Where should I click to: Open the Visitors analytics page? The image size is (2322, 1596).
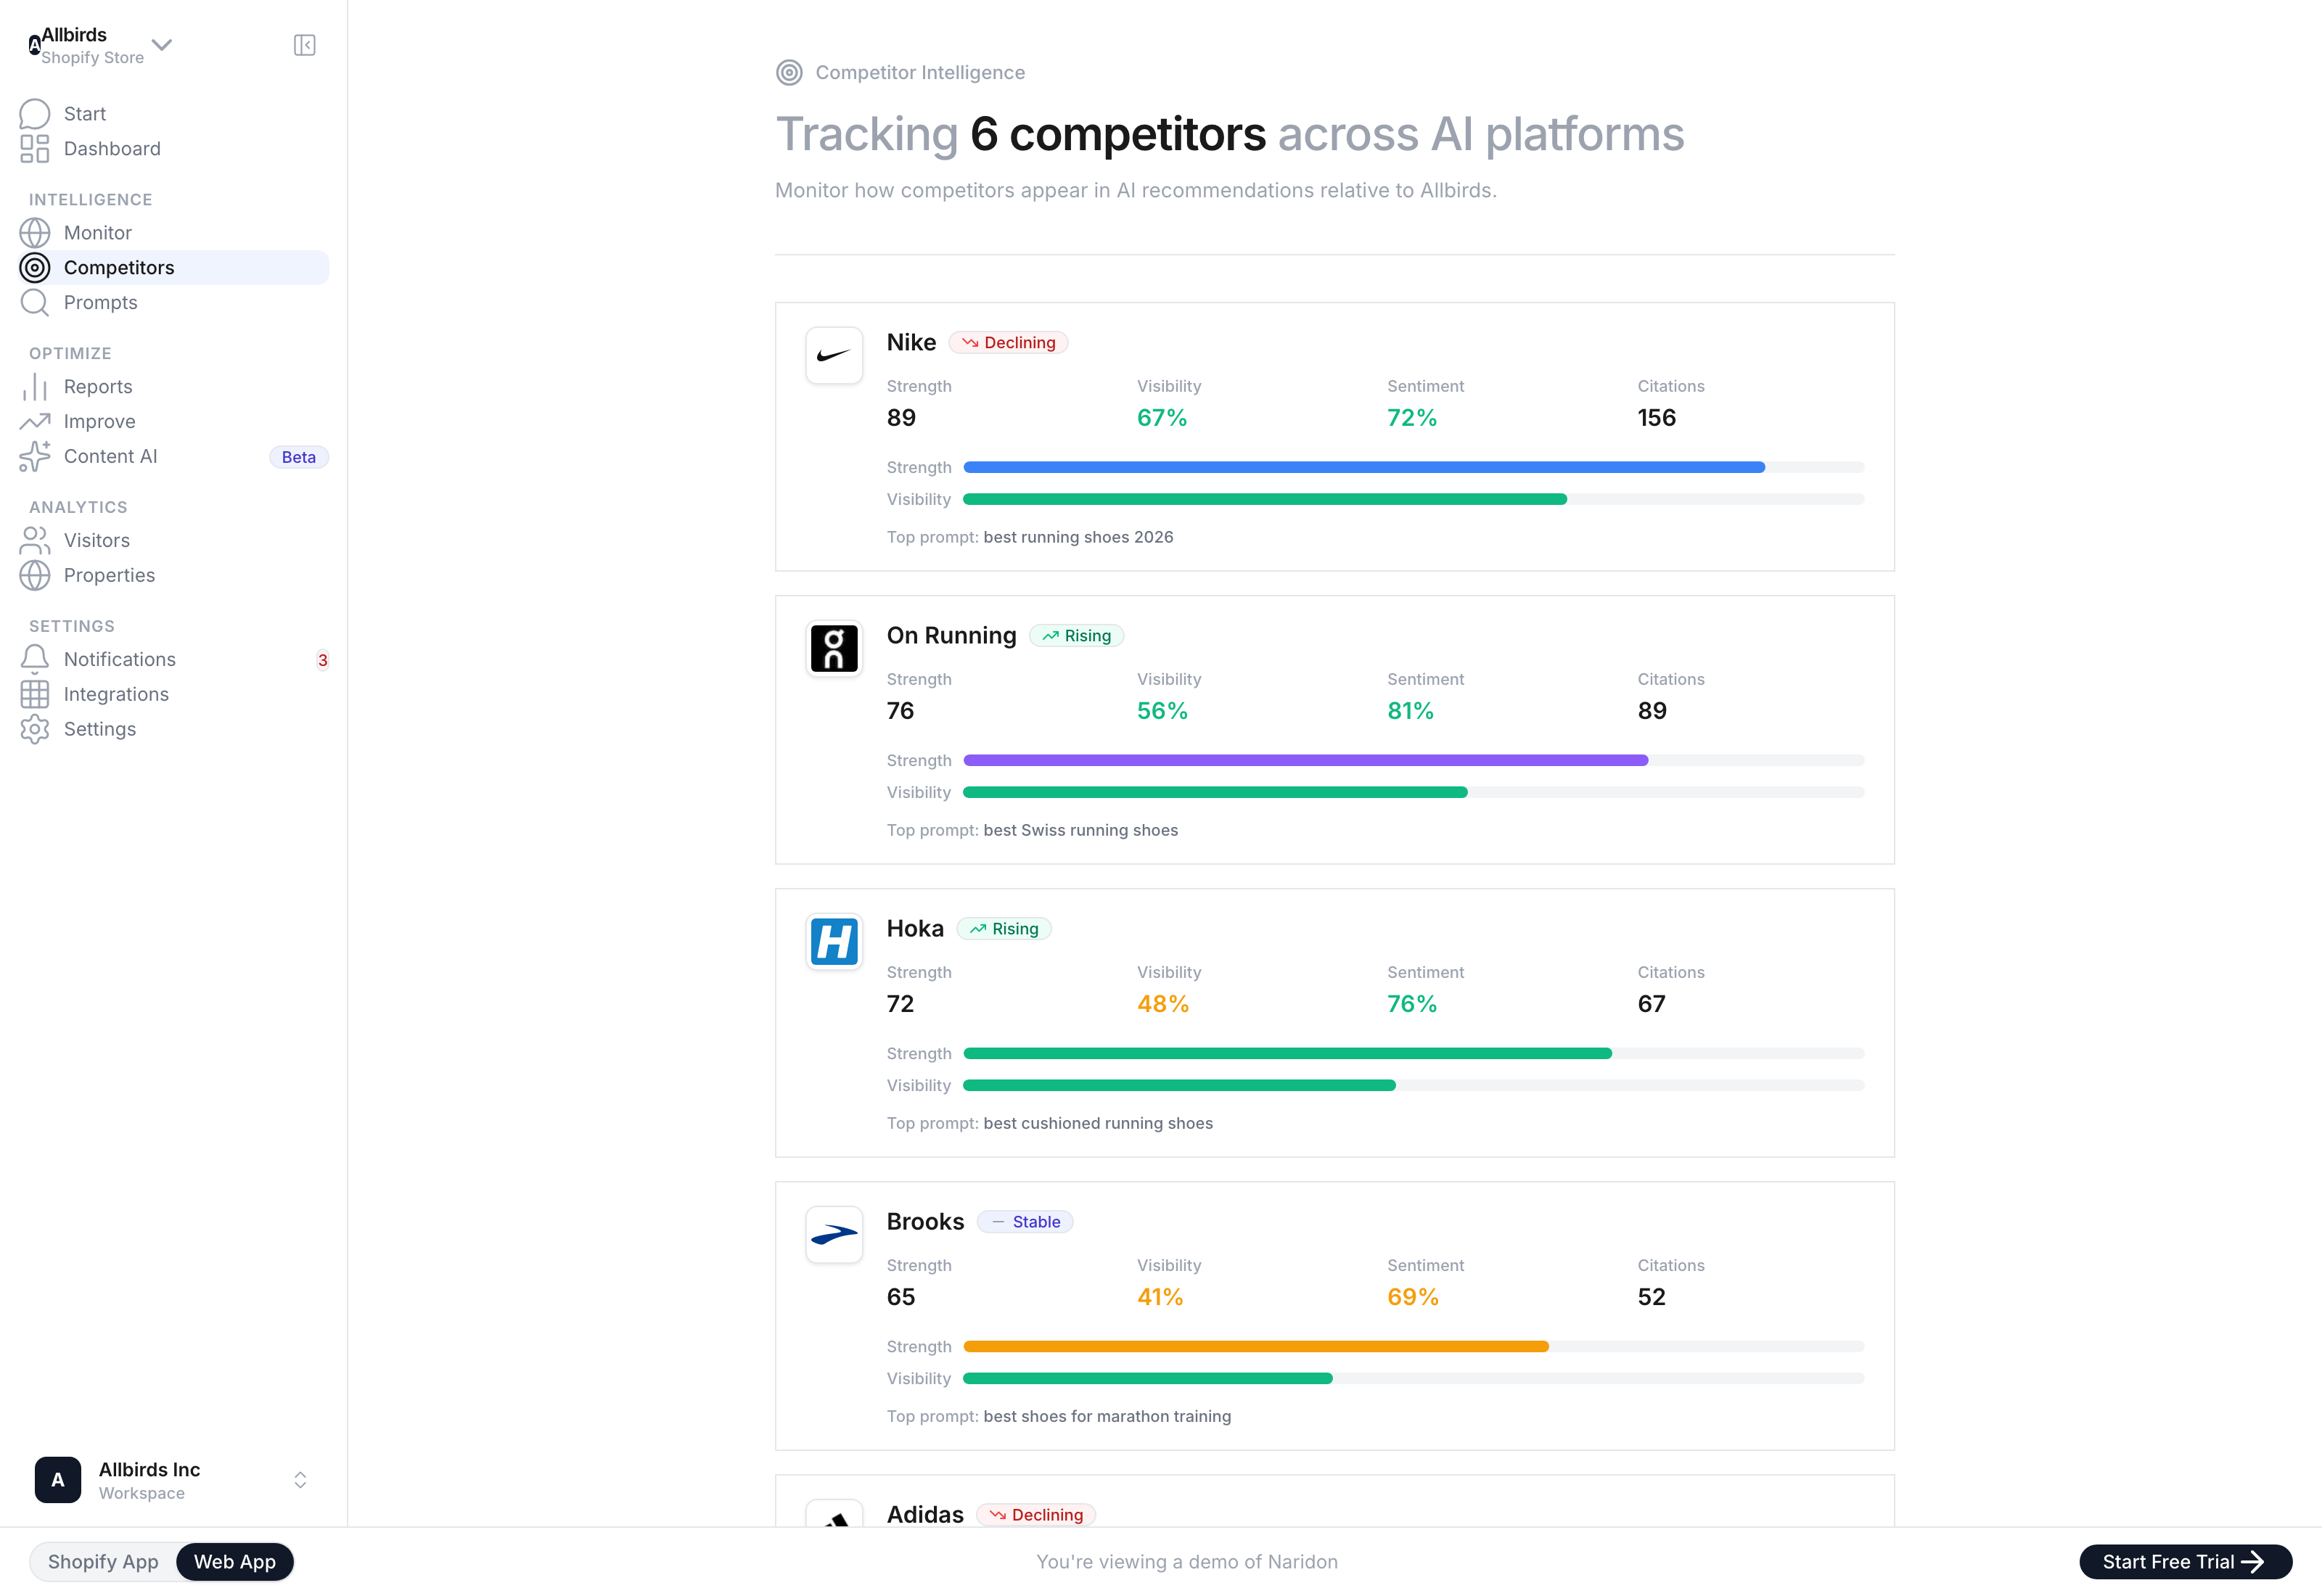174,541
